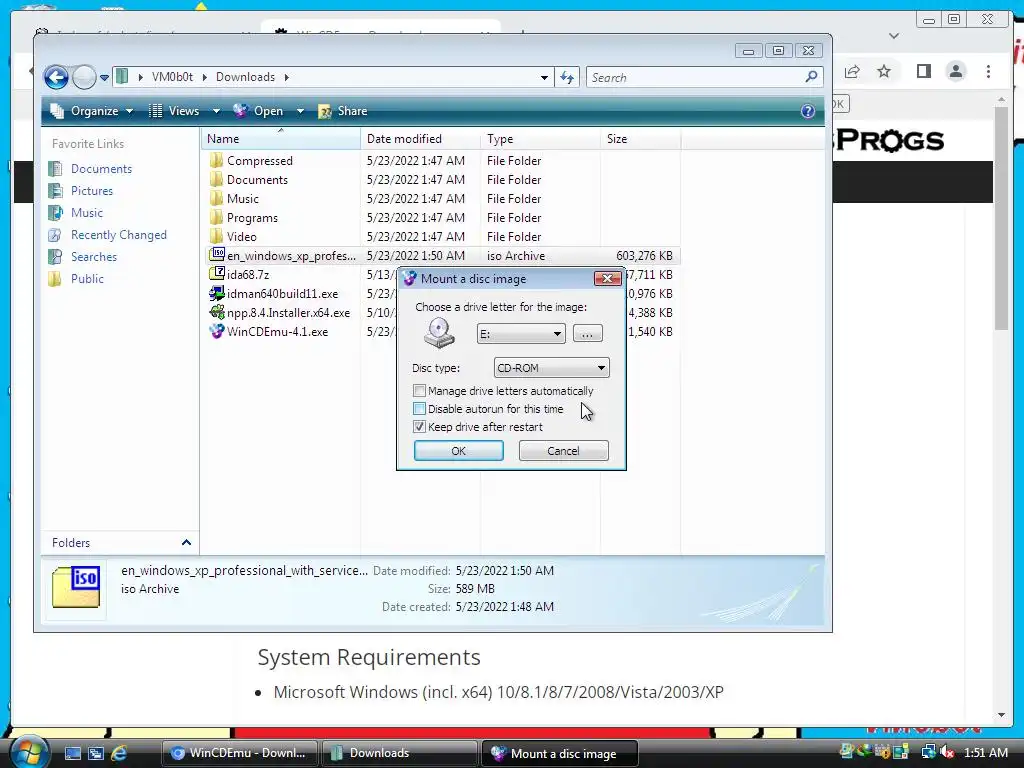The image size is (1024, 768).
Task: Expand the address bar history dropdown
Action: point(544,78)
